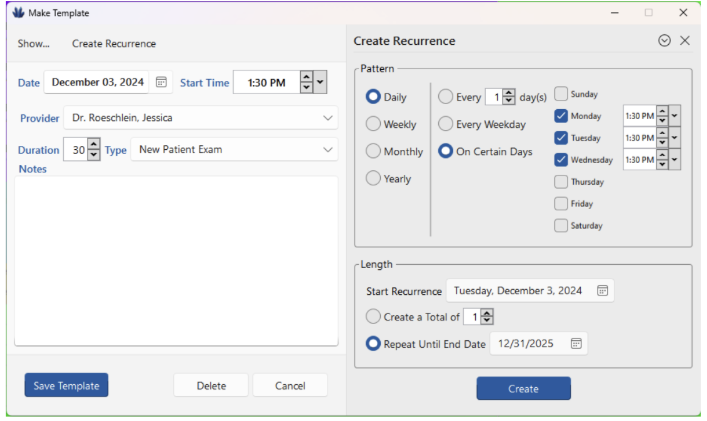Decrease the Create a Total of count

pos(487,321)
